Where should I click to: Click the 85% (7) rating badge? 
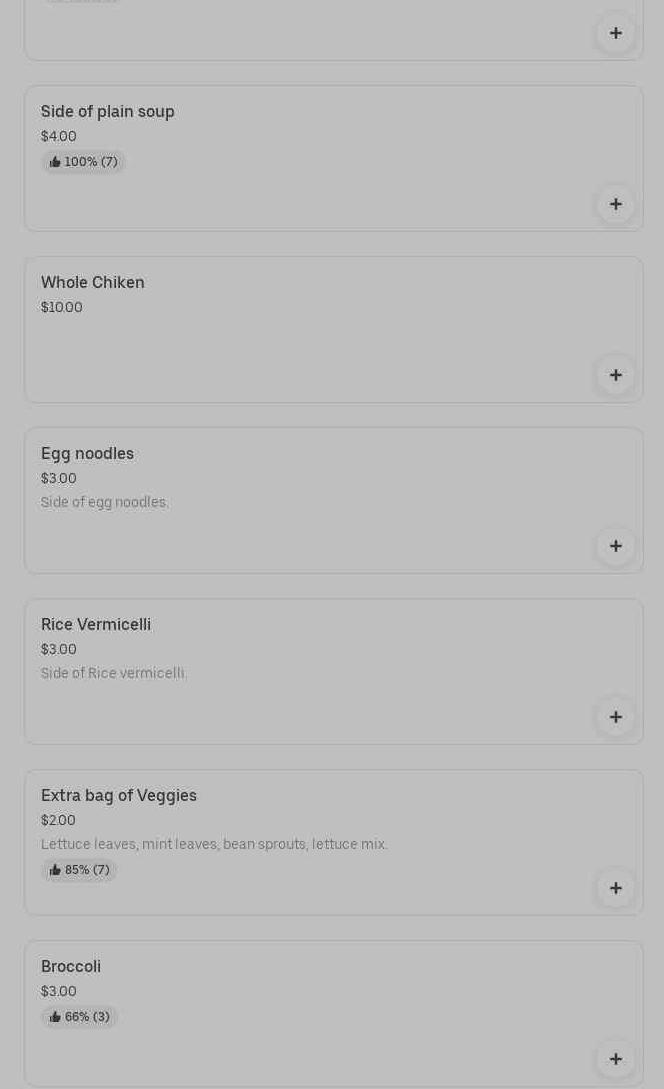(x=80, y=870)
